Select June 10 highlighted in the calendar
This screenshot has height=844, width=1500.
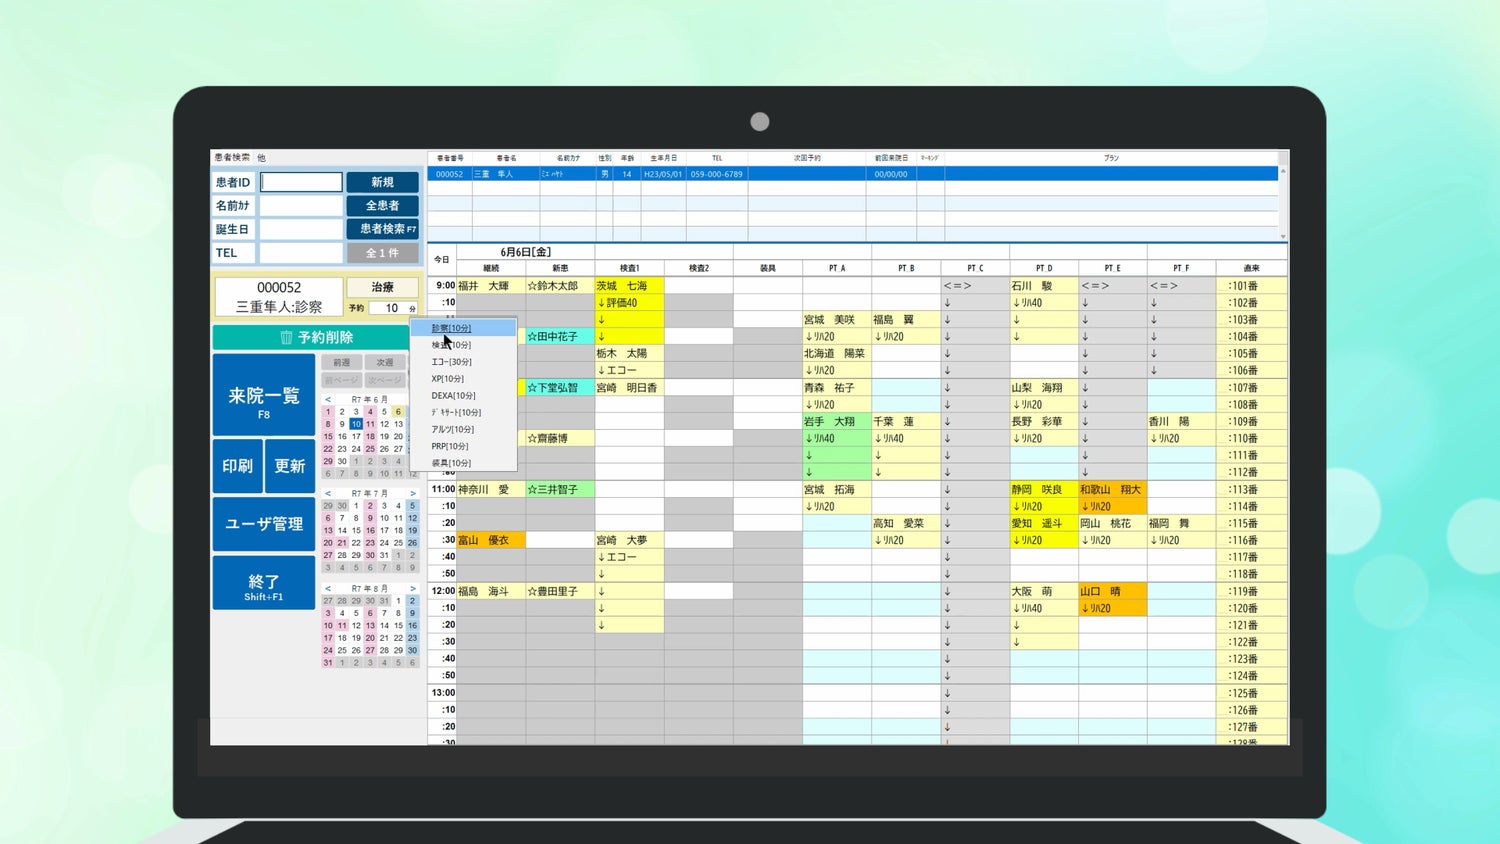pyautogui.click(x=356, y=424)
